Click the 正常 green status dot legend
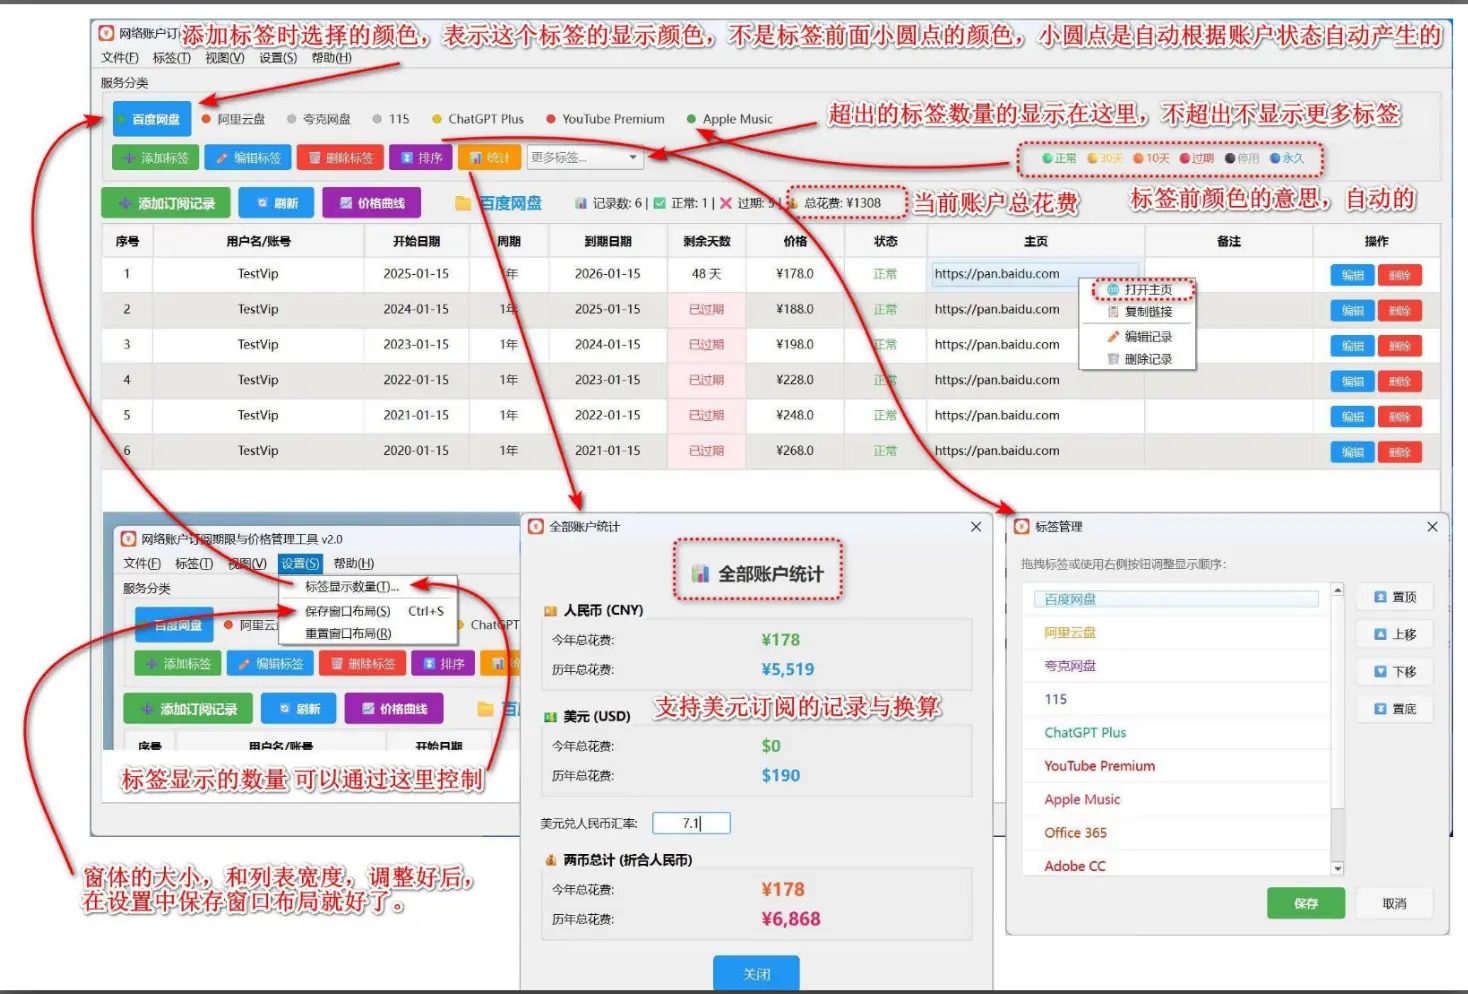 click(x=1047, y=158)
